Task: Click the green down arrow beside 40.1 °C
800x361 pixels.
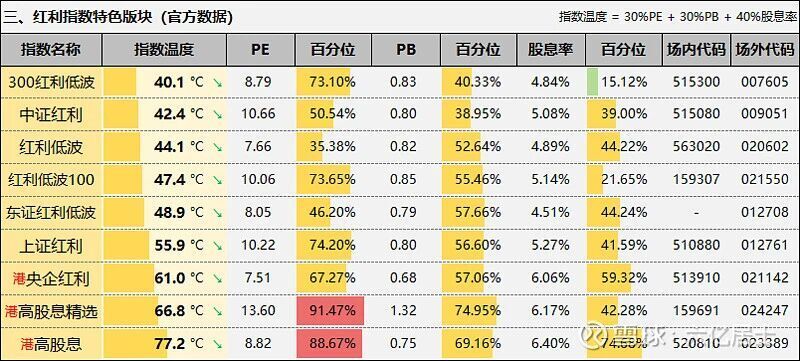Action: pyautogui.click(x=217, y=82)
